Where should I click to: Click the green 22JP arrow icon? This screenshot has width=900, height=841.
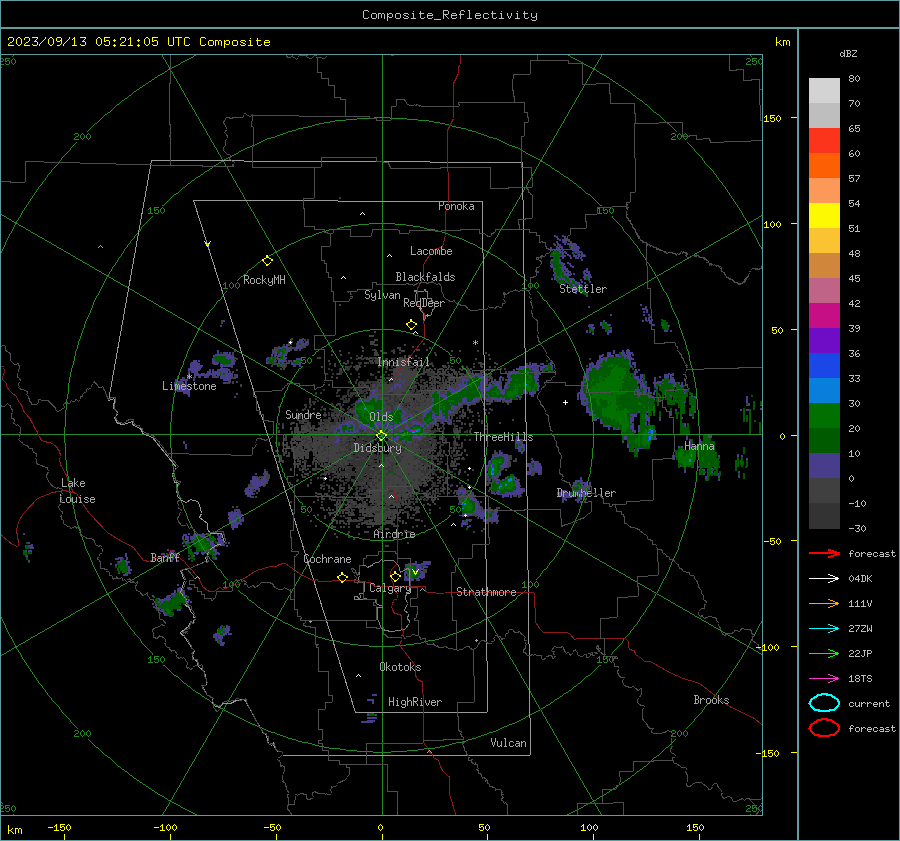[824, 653]
